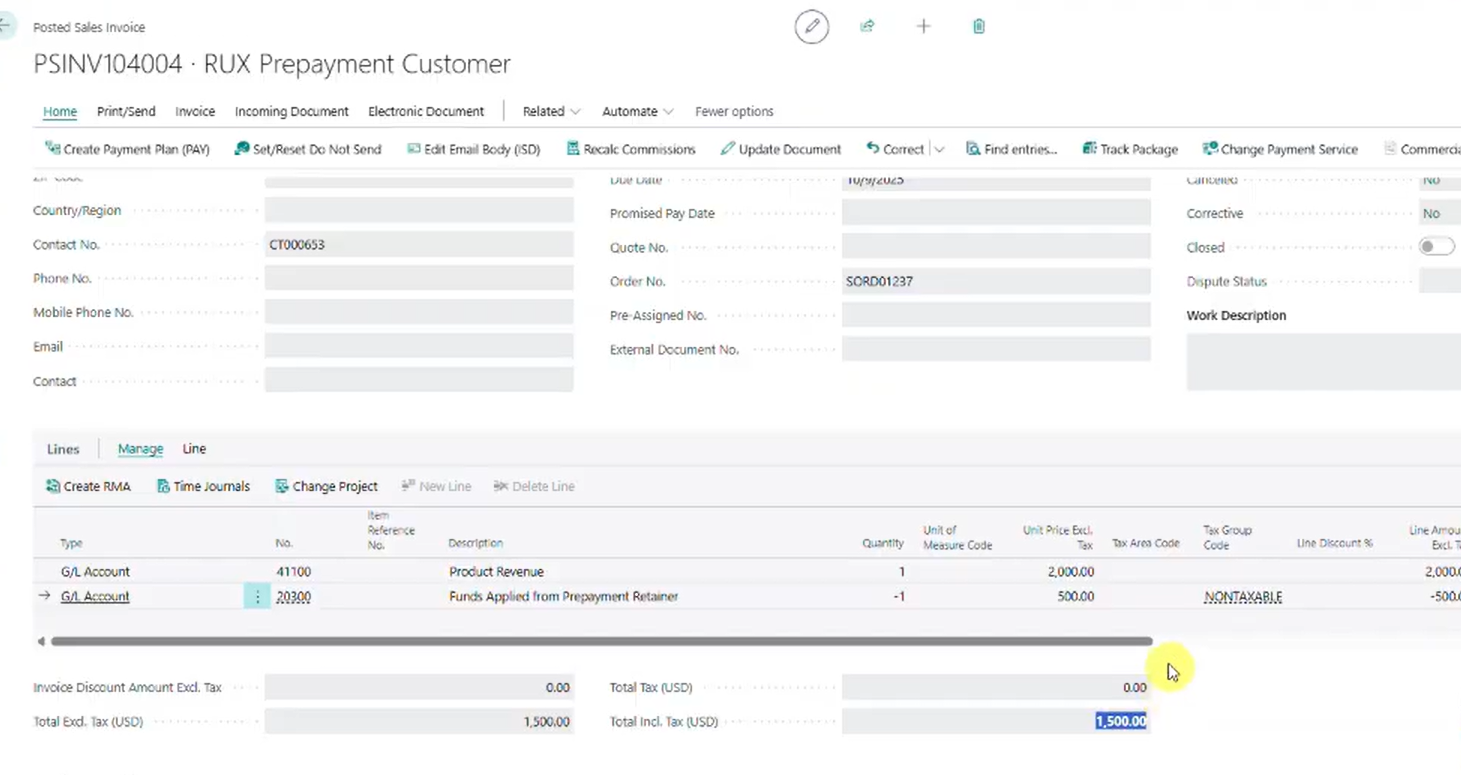Click the Recalc Commissions icon
The width and height of the screenshot is (1461, 775).
tap(573, 149)
